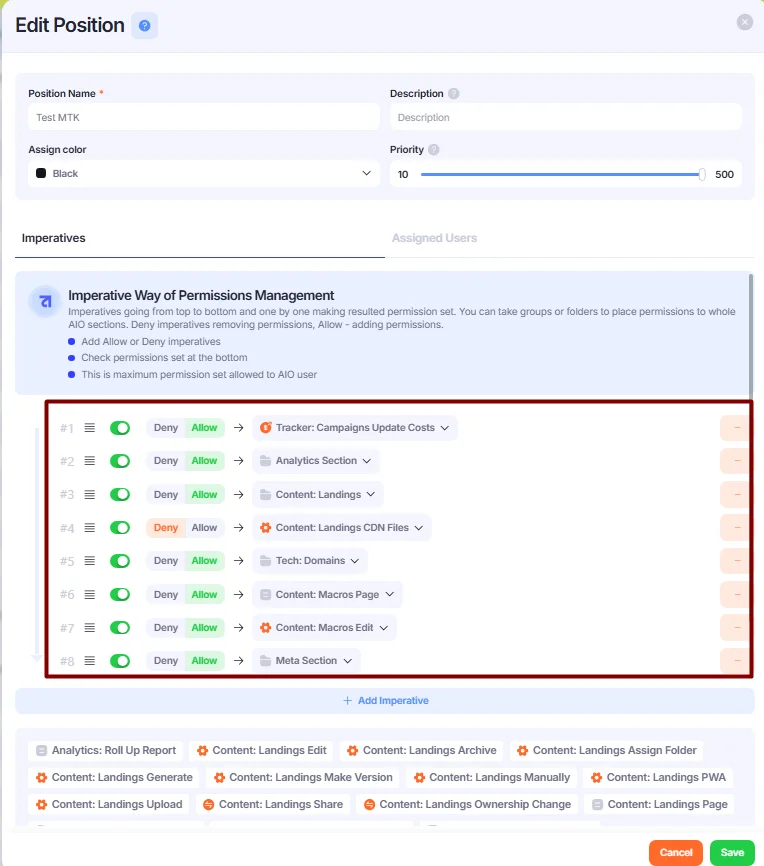764x866 pixels.
Task: Click the minus icon on Tech: Domains row
Action: point(736,561)
